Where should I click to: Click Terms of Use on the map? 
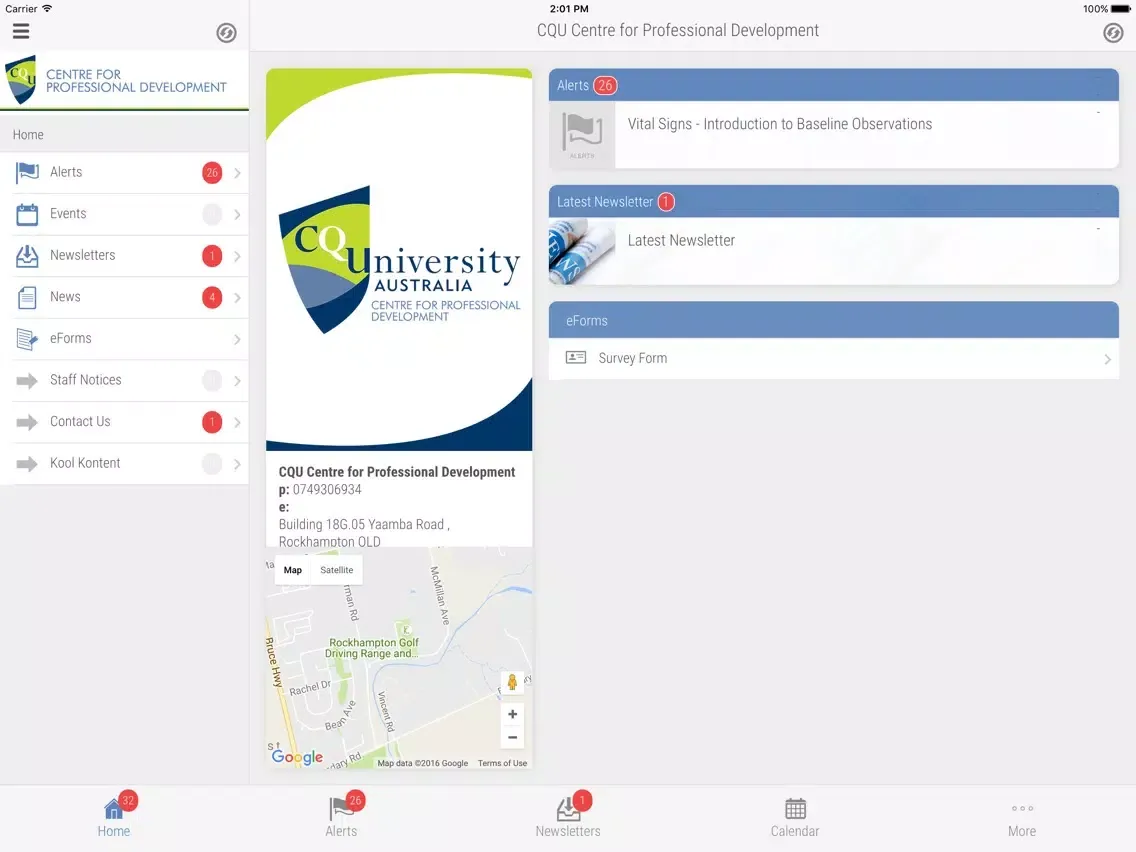tap(502, 763)
